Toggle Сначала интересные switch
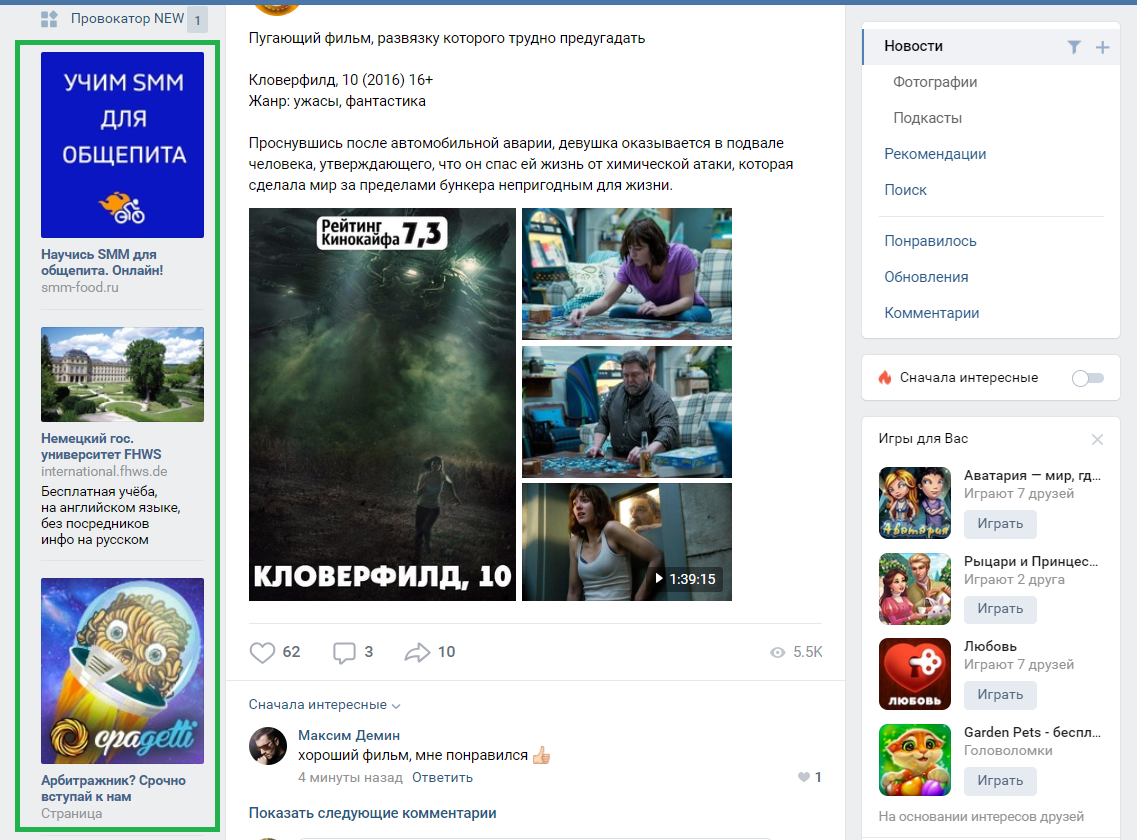Viewport: 1137px width, 840px height. [x=1088, y=378]
